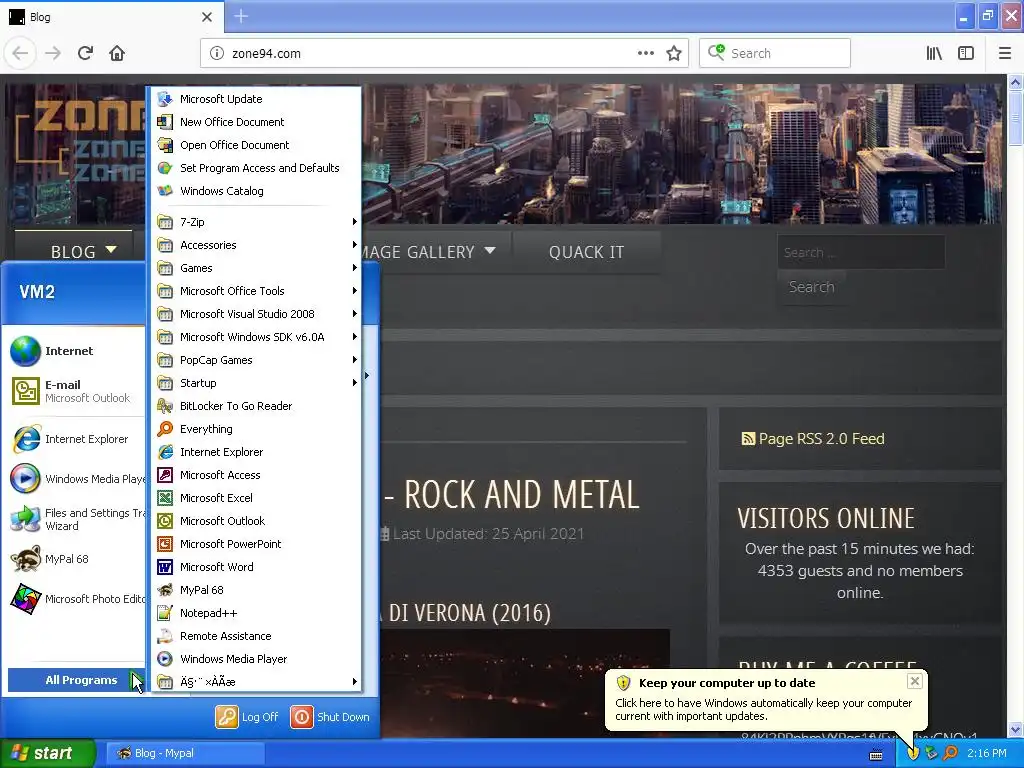The width and height of the screenshot is (1024, 768).
Task: Open Files and Settings Transfer Wizard
Action: (75, 519)
